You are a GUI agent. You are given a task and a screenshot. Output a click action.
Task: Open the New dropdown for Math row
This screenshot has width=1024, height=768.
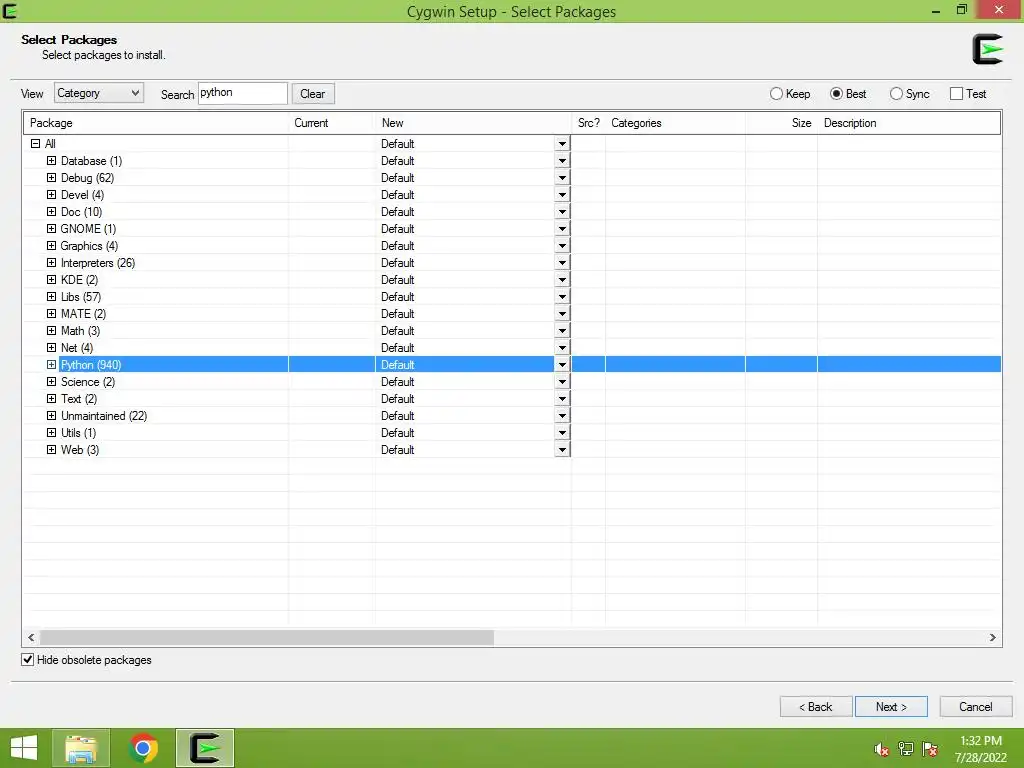tap(562, 330)
